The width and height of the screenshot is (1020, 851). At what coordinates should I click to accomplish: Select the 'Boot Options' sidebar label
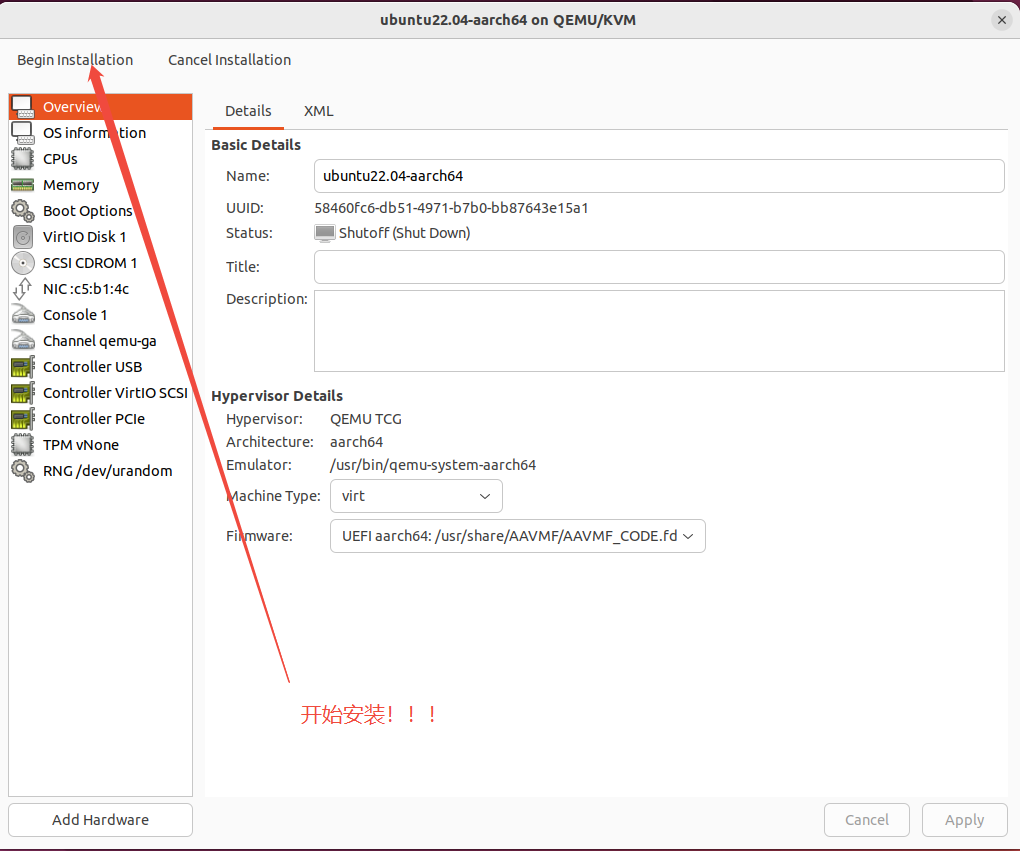click(x=88, y=211)
